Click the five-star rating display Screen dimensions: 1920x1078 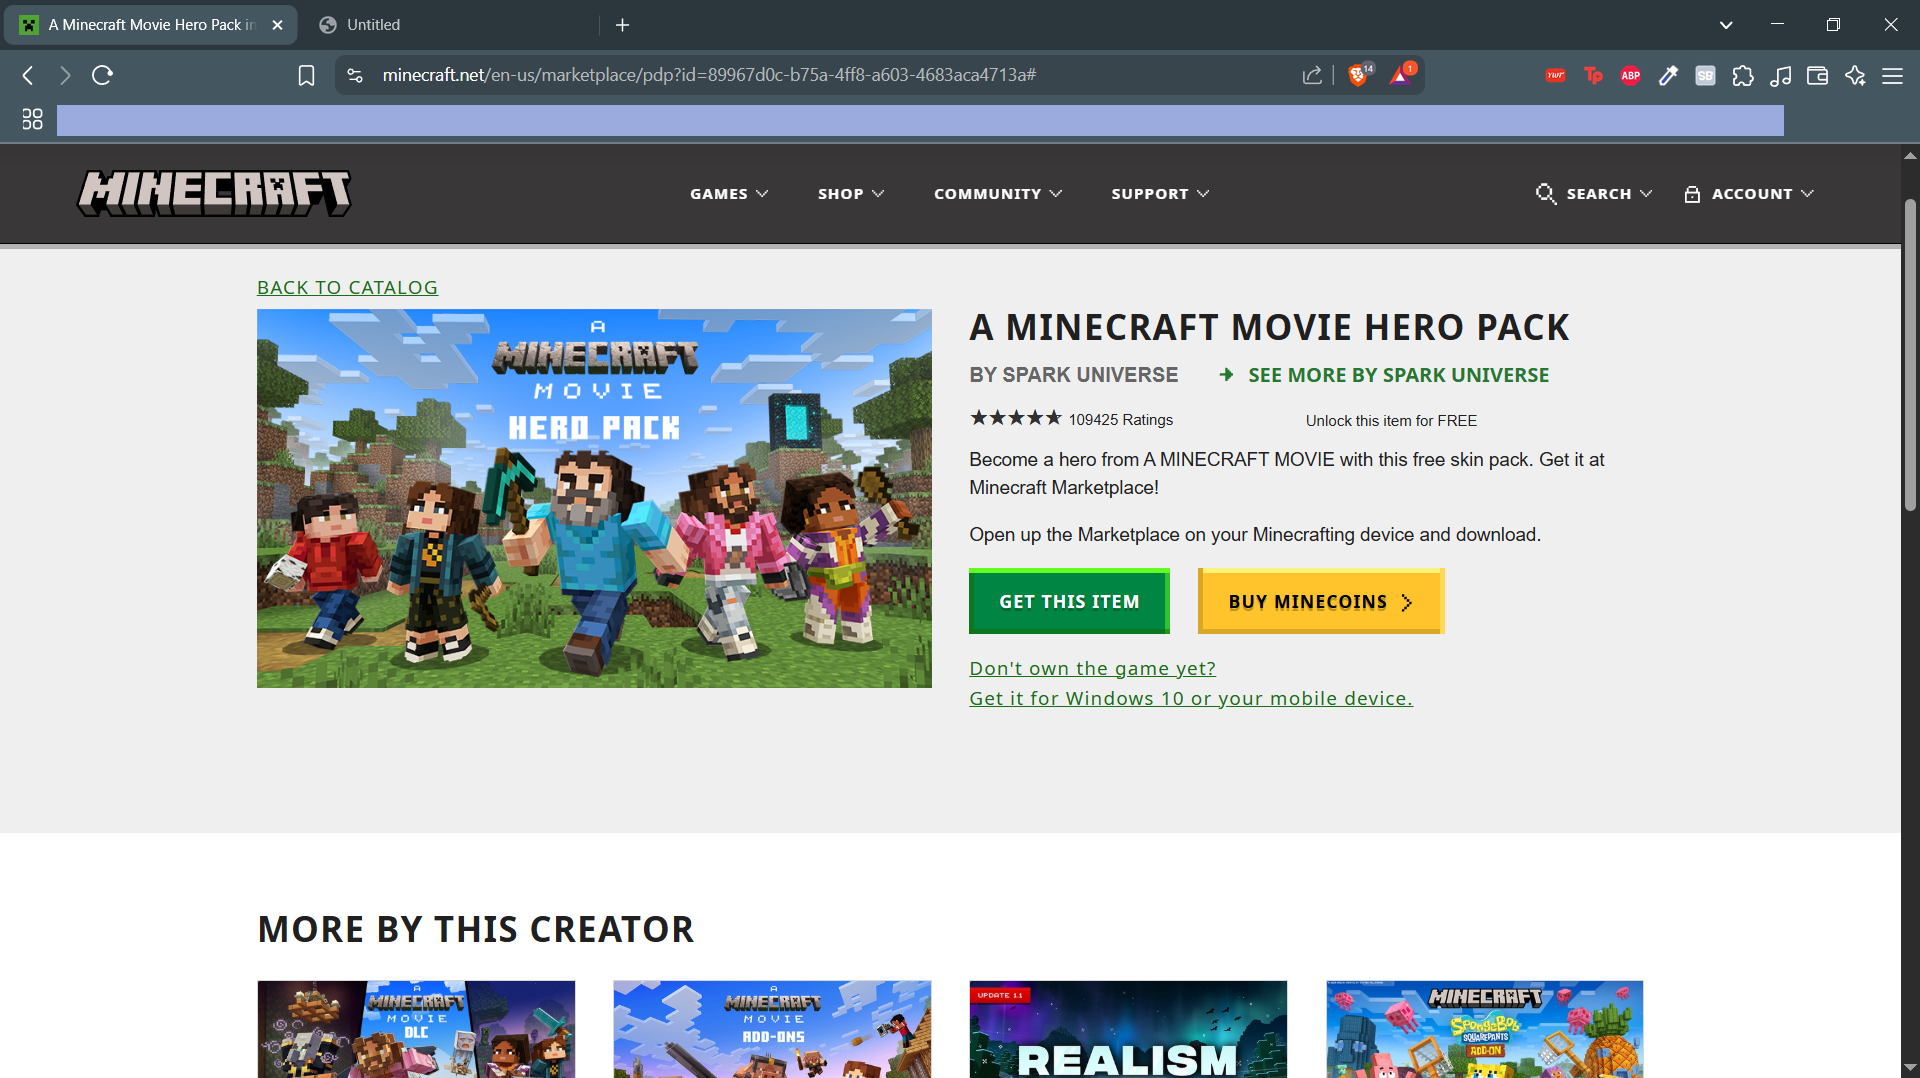coord(1015,418)
